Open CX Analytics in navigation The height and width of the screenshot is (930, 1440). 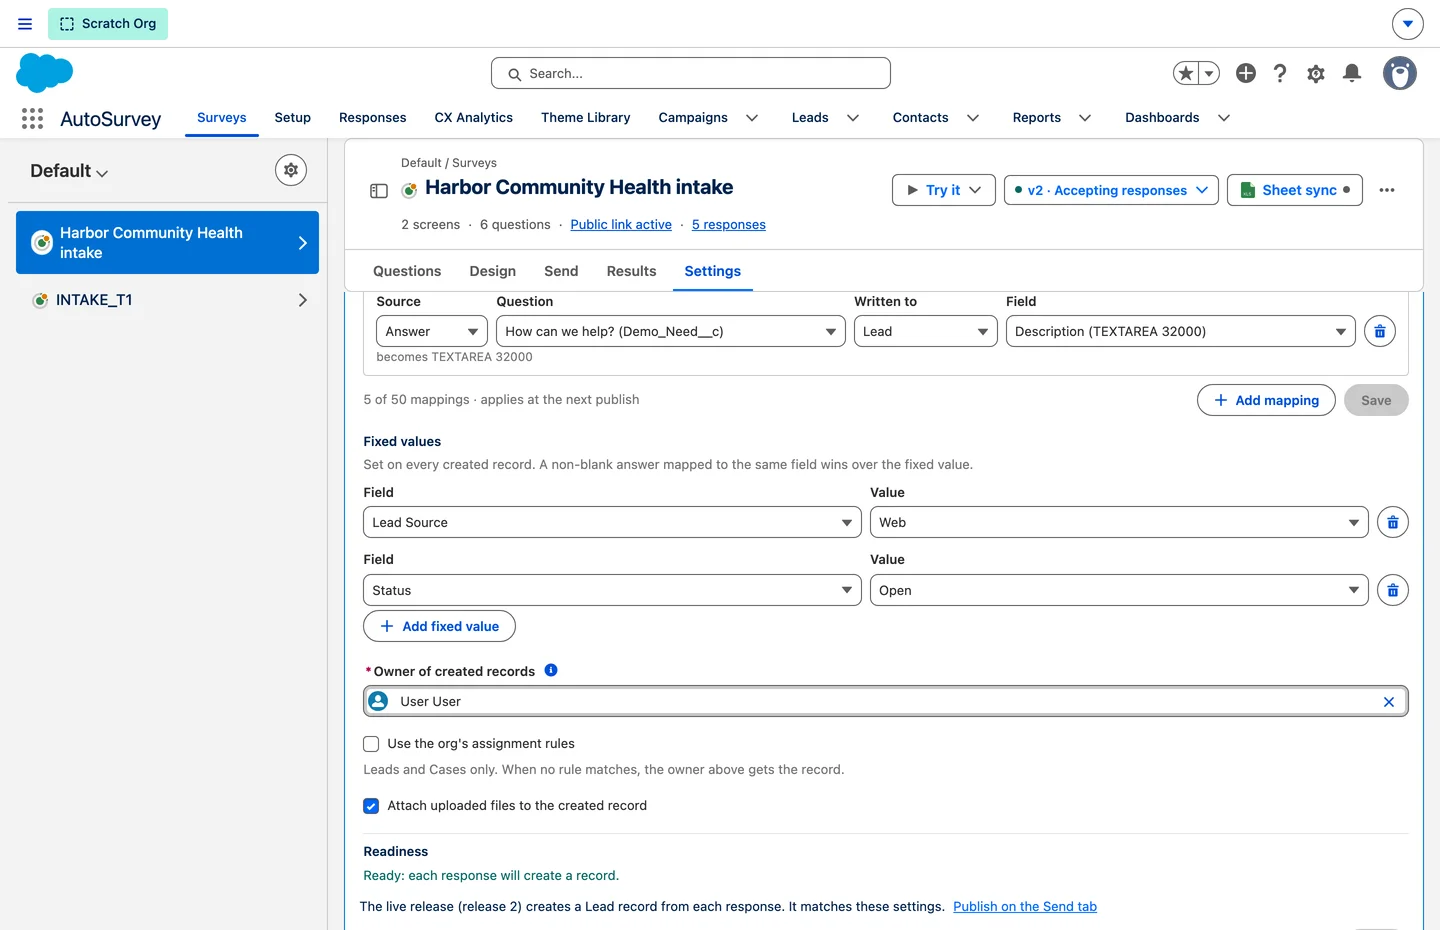pyautogui.click(x=474, y=118)
